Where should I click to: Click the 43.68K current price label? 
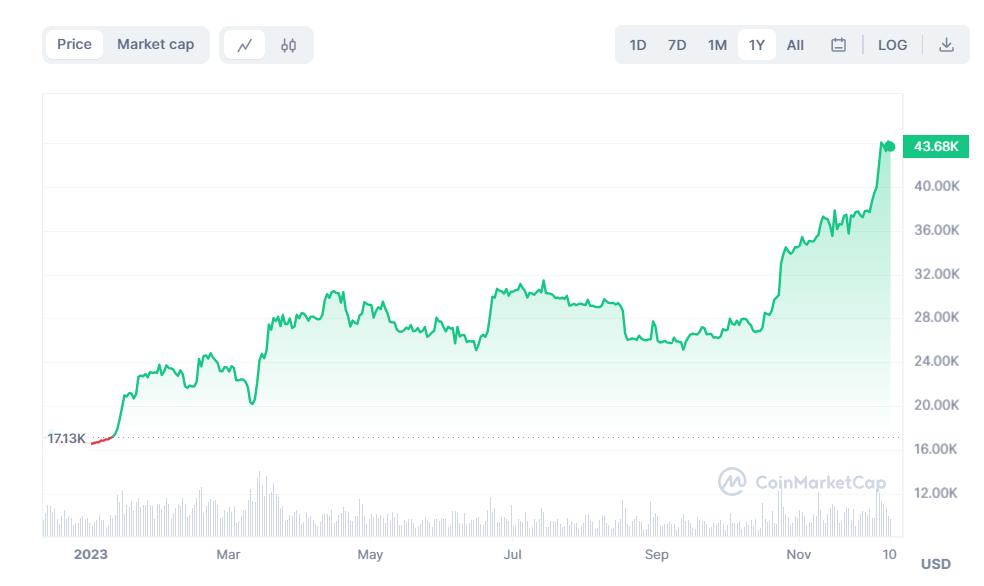pos(936,147)
